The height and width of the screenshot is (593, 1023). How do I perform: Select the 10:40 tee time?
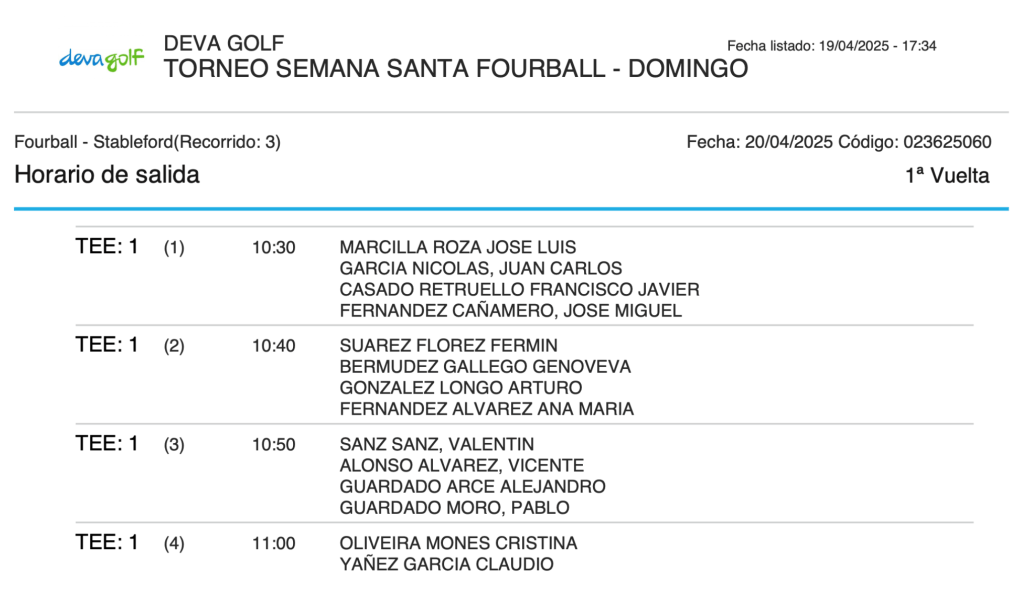tap(274, 346)
